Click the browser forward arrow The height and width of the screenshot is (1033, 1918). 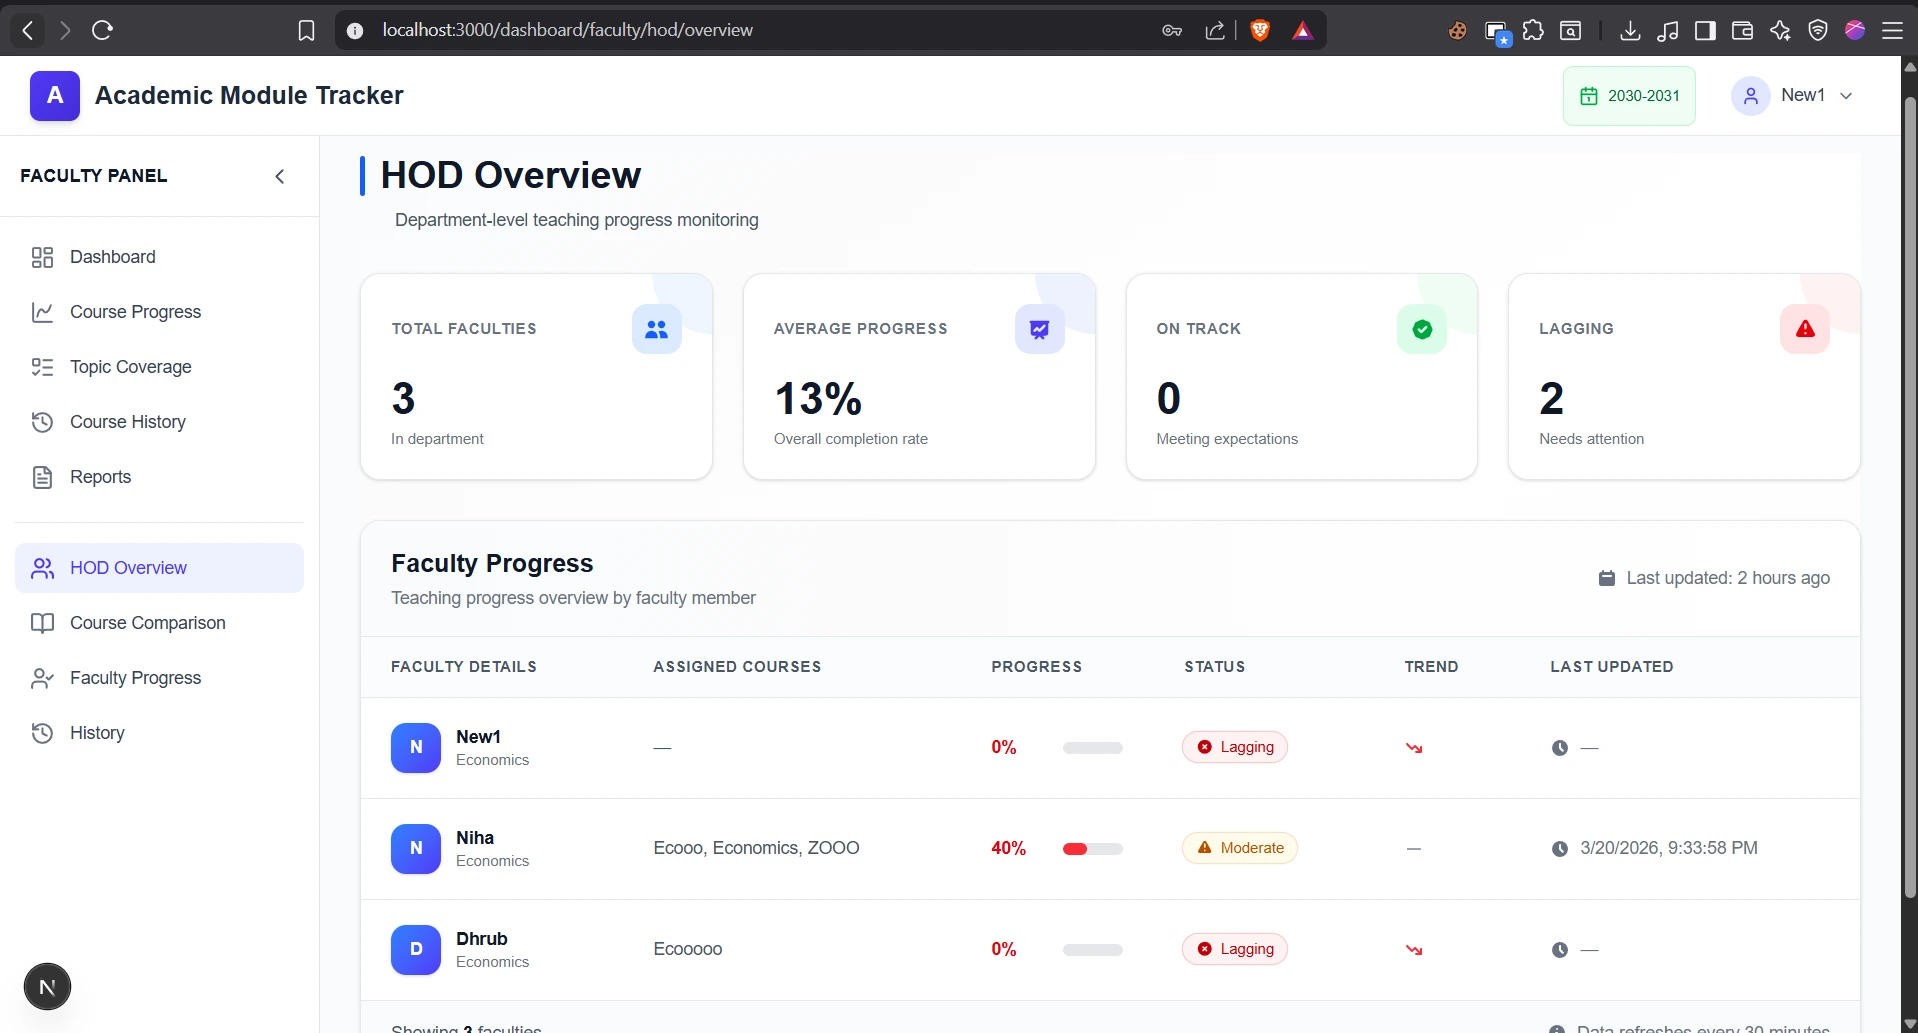coord(65,30)
